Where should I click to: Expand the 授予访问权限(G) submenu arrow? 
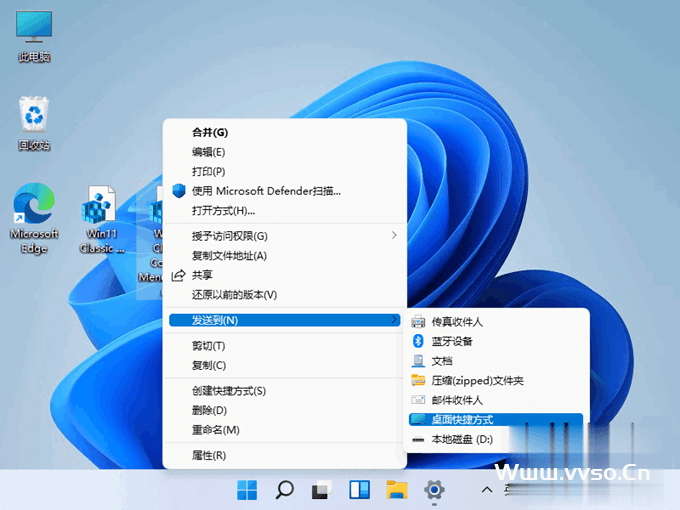394,235
